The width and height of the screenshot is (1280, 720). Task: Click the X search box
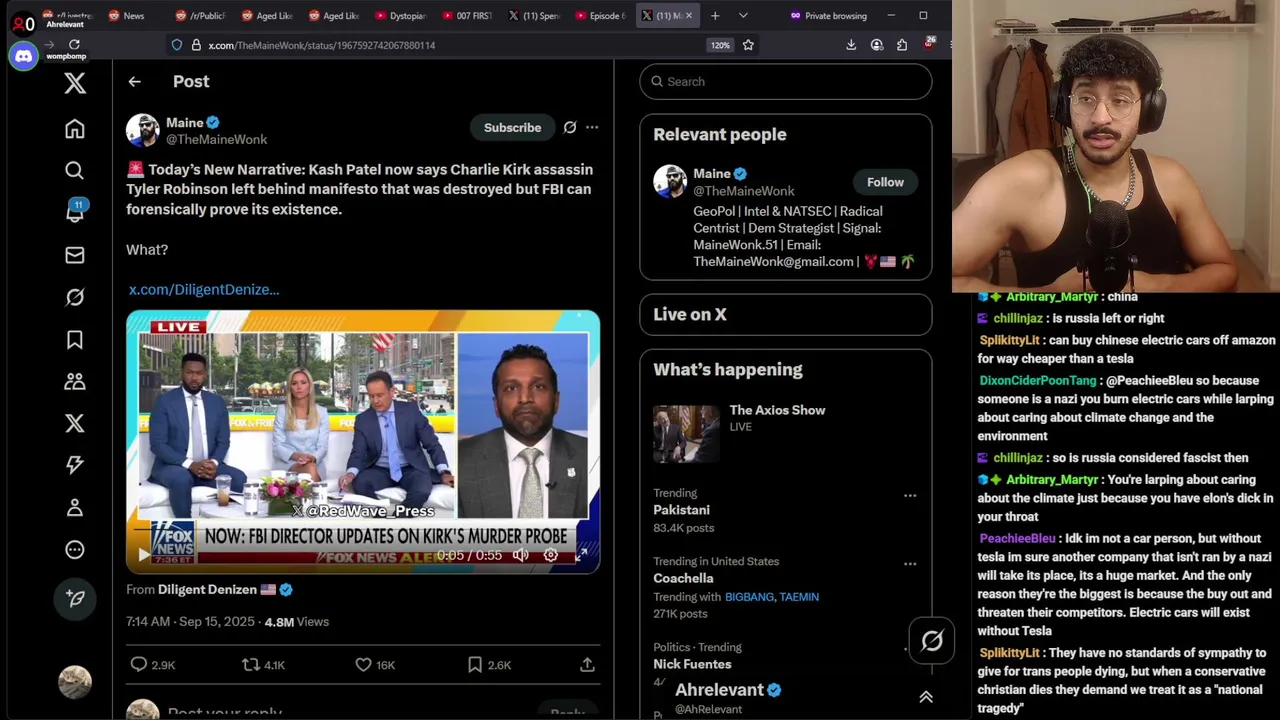click(786, 81)
